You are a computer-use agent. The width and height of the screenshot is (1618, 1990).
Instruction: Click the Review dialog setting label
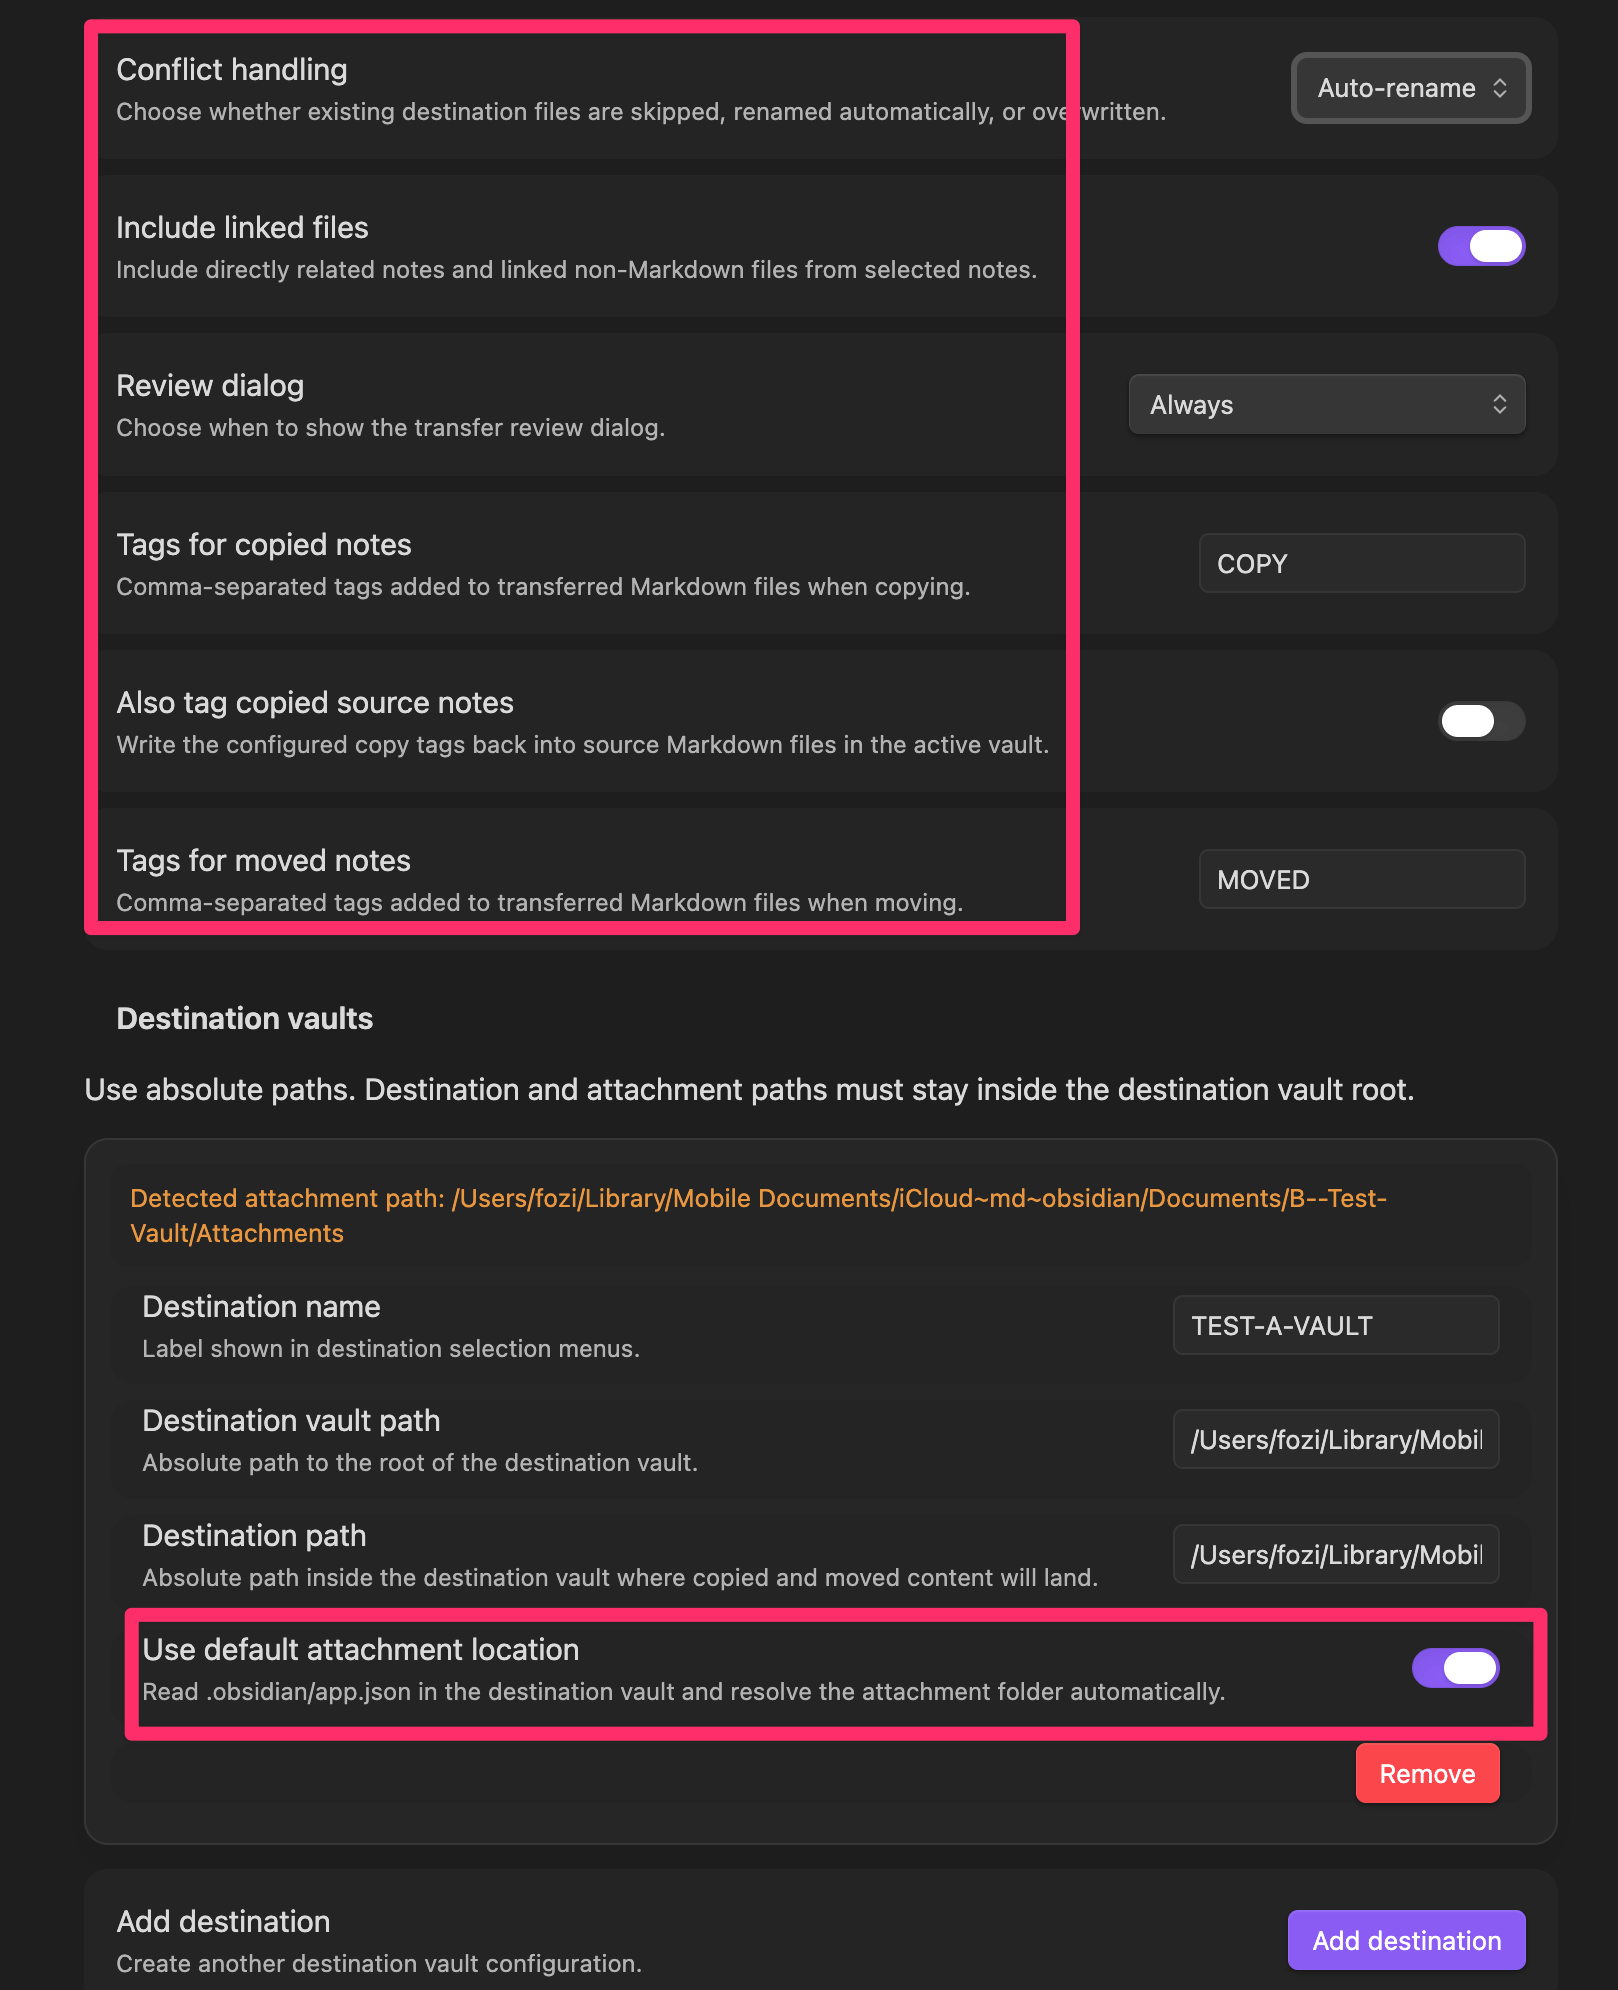[210, 385]
